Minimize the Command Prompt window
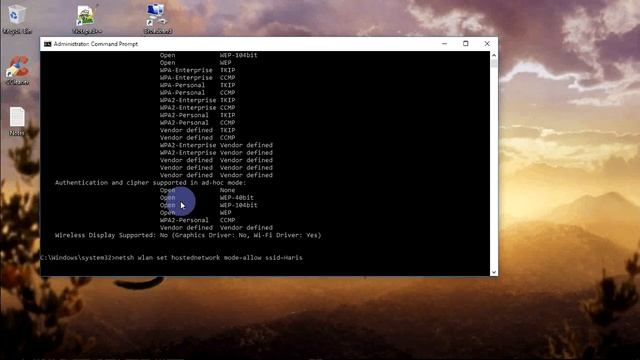This screenshot has width=640, height=360. 444,44
